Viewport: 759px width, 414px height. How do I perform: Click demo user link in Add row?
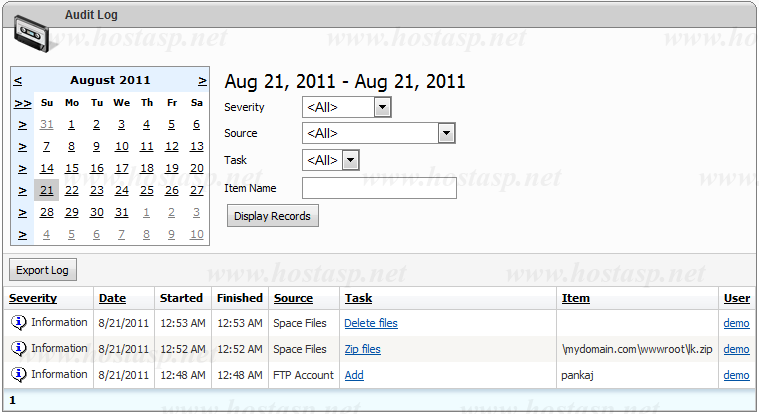[x=736, y=375]
